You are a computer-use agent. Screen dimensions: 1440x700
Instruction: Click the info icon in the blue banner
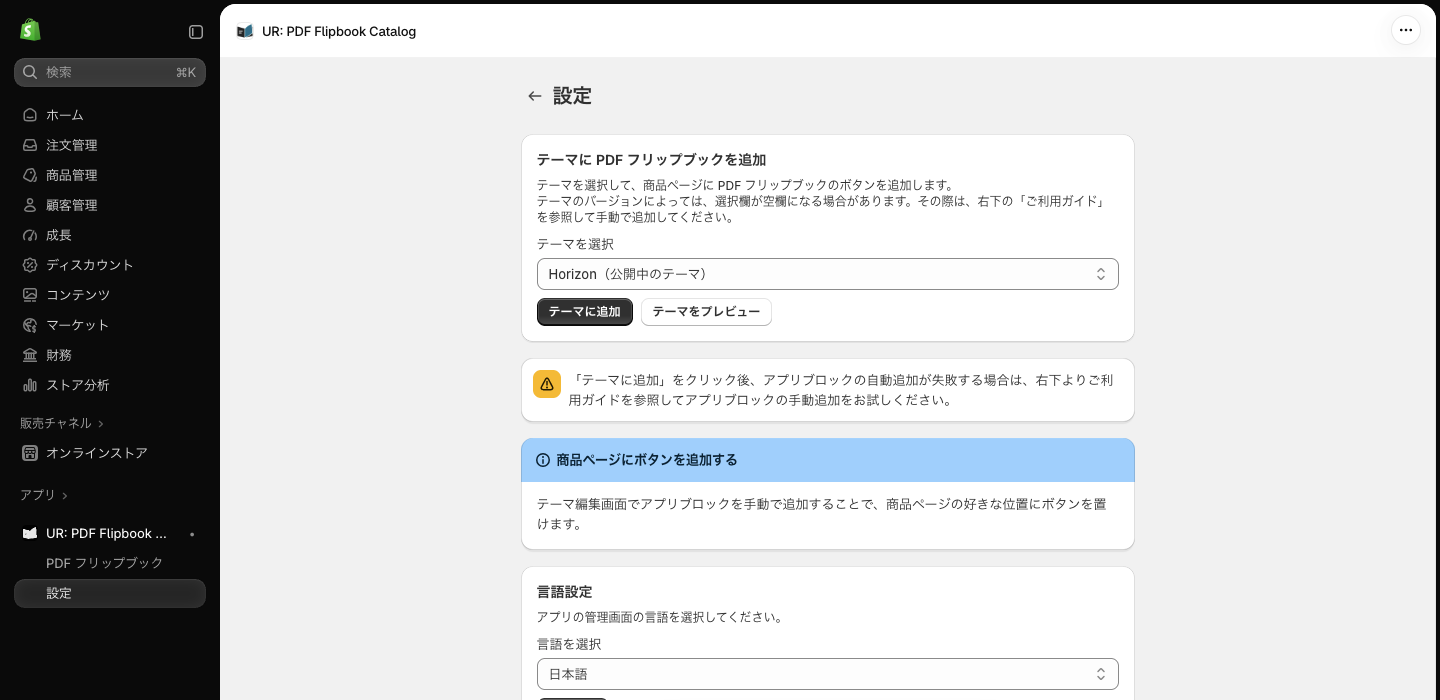[543, 460]
